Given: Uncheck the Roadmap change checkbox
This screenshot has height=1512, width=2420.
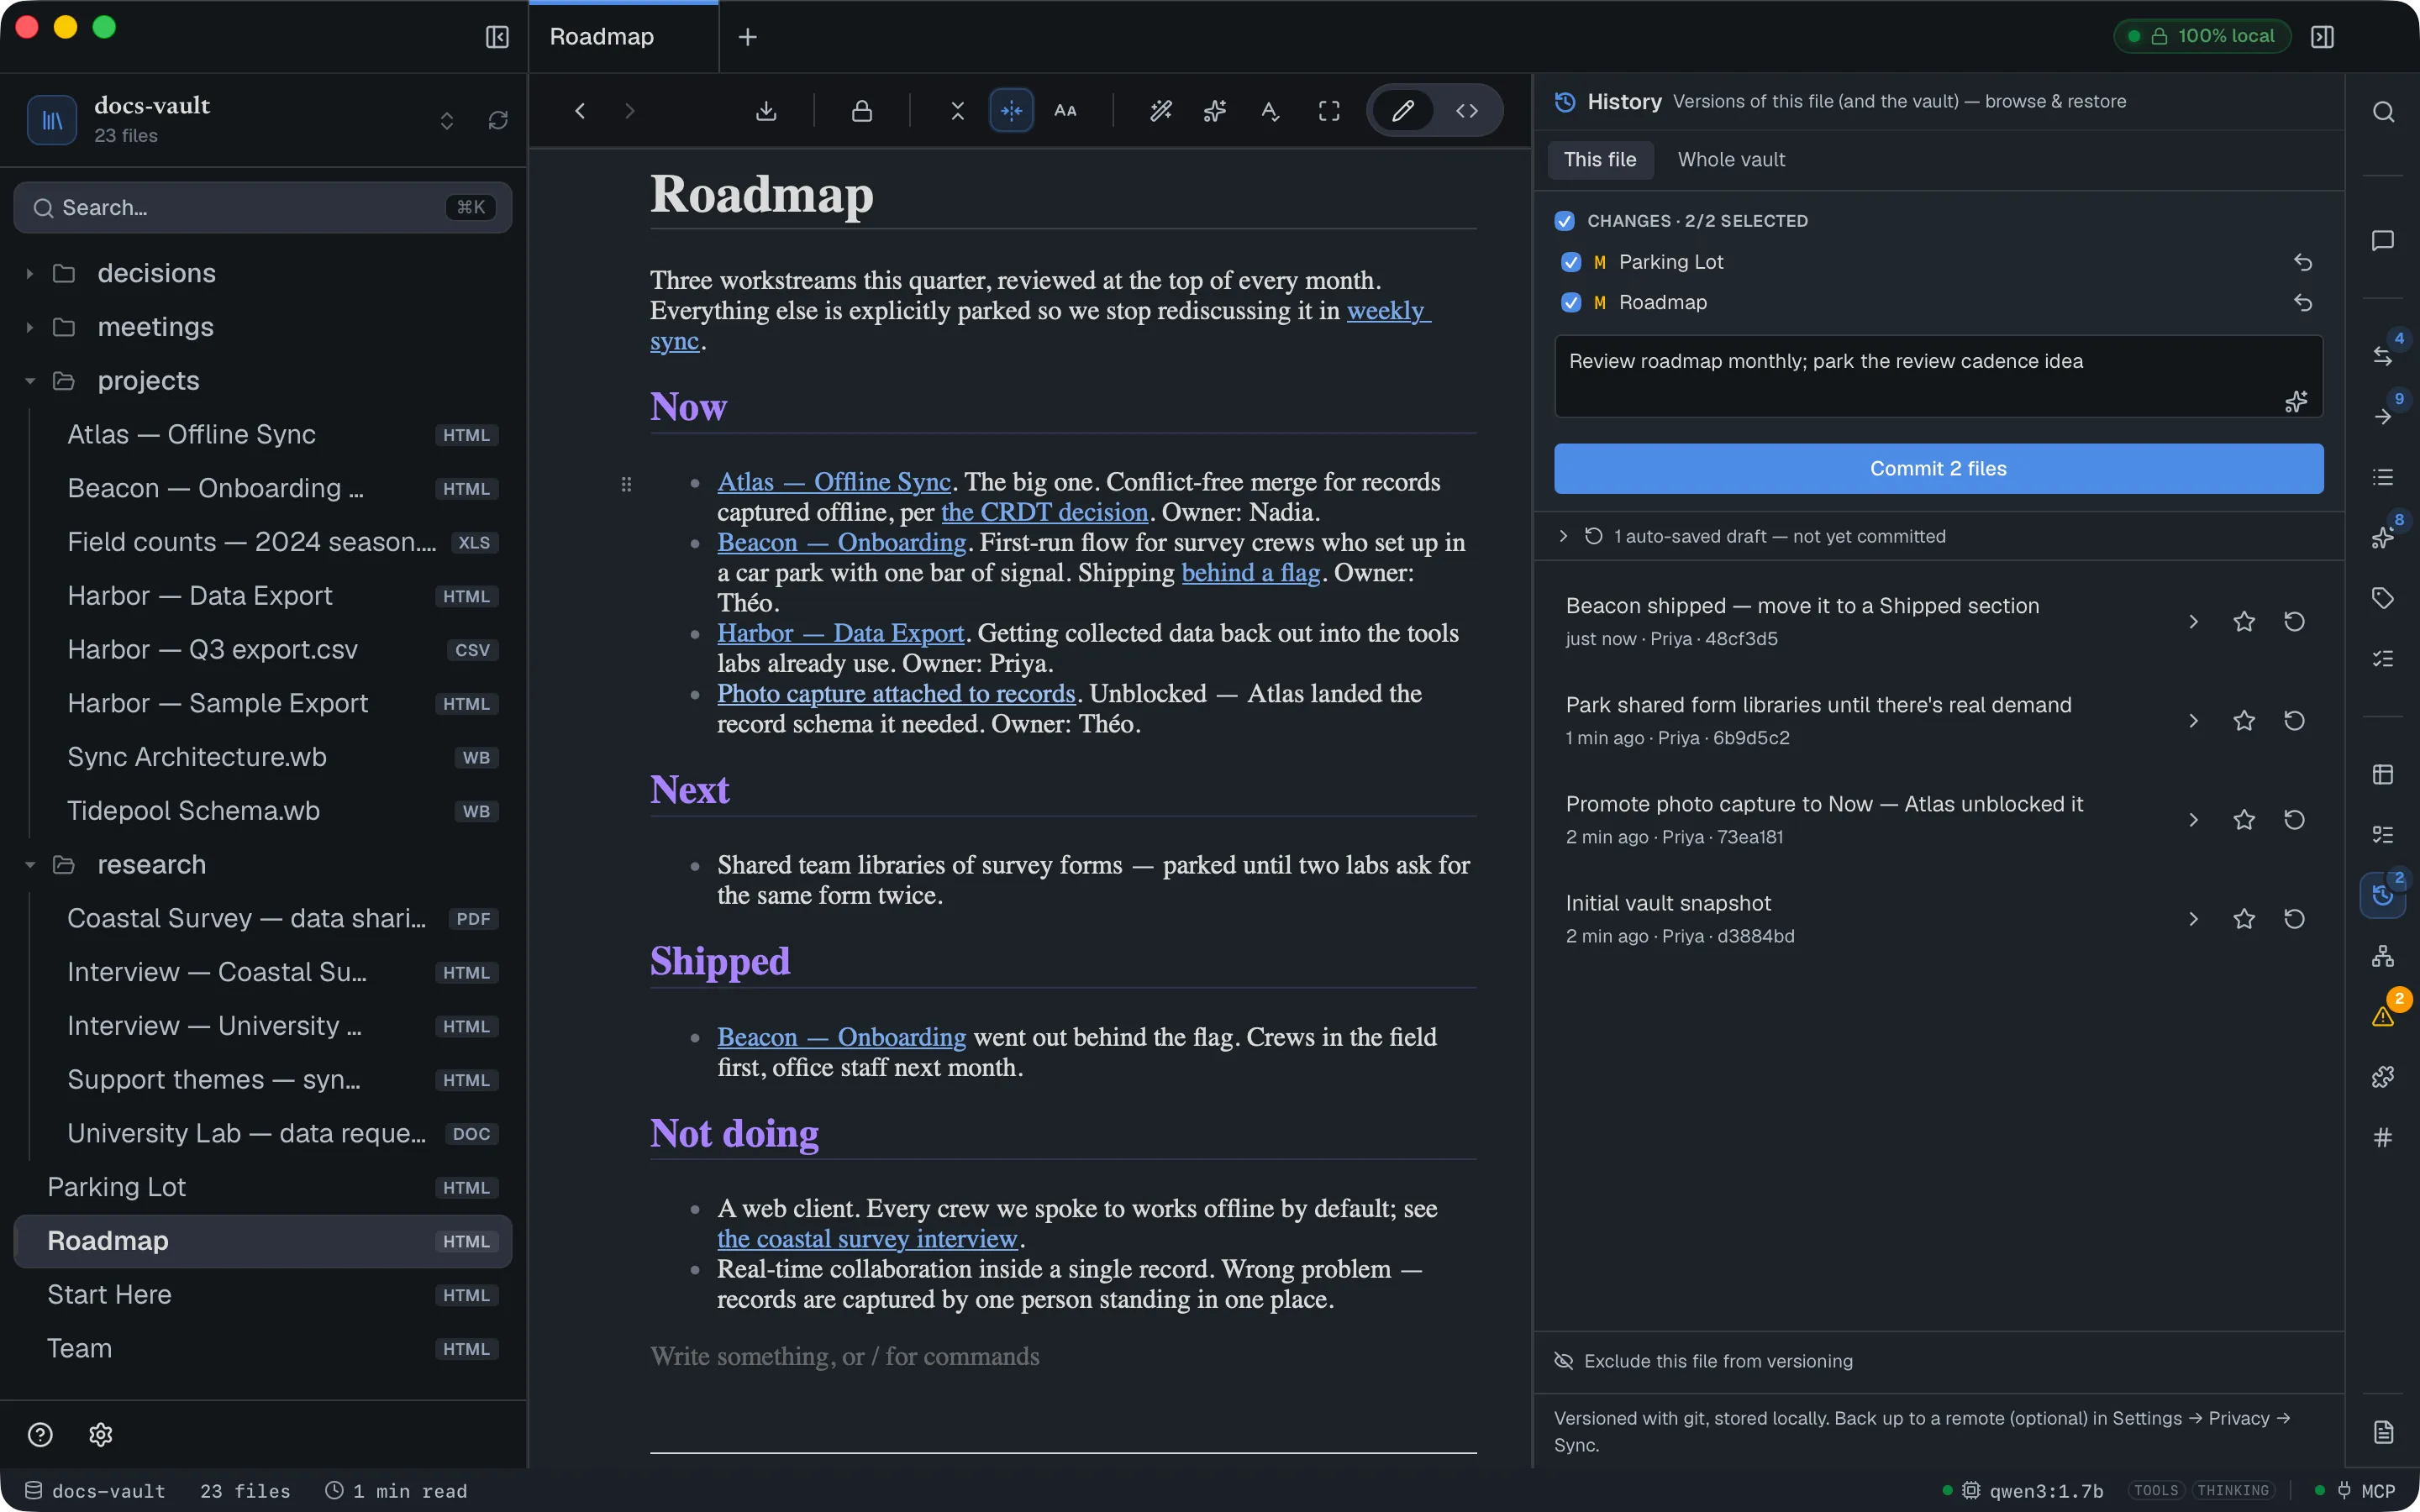Looking at the screenshot, I should point(1571,302).
